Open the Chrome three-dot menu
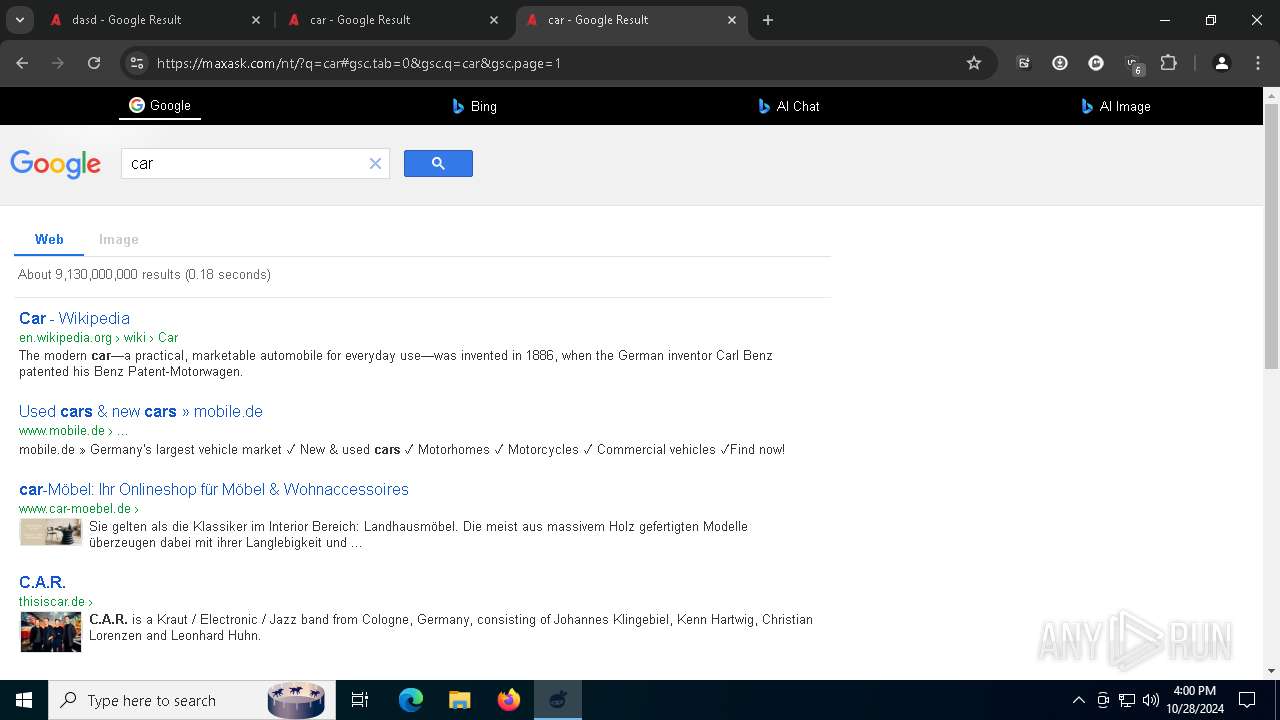The image size is (1280, 720). [1257, 63]
